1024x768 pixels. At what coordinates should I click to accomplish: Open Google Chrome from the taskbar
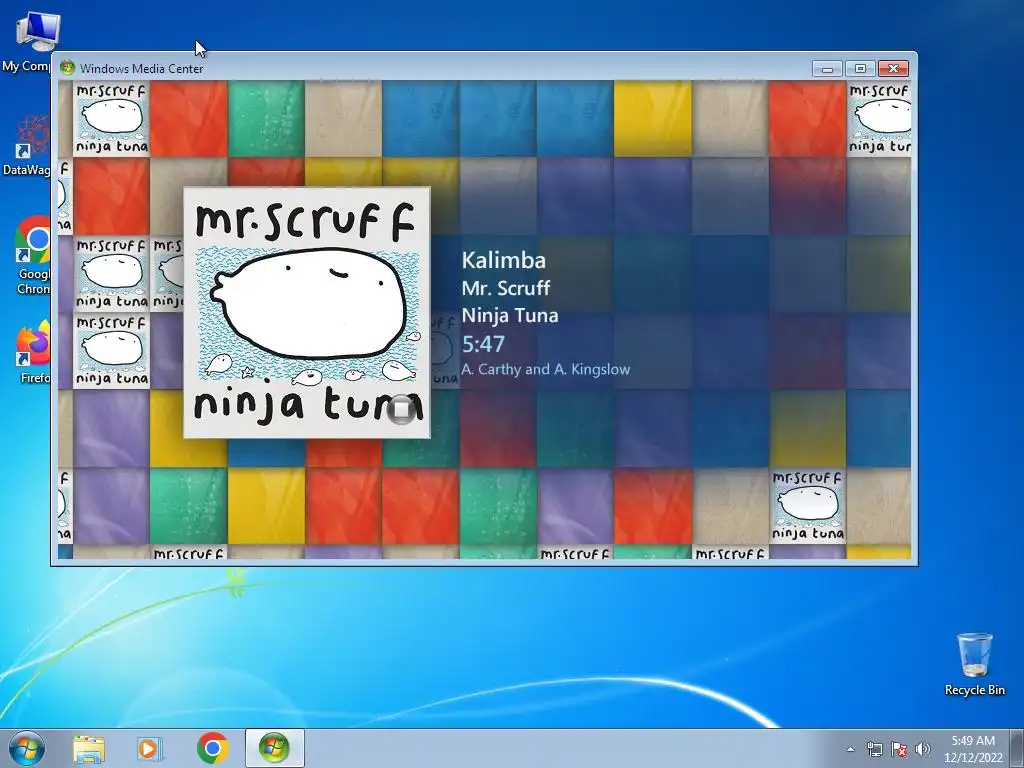tap(212, 749)
